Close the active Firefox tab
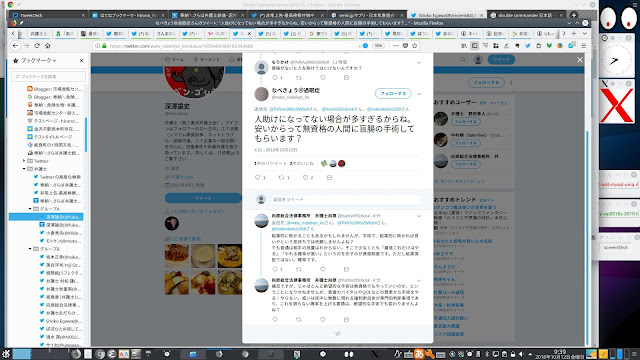Screen dimensions: 640x360 [x=249, y=33]
